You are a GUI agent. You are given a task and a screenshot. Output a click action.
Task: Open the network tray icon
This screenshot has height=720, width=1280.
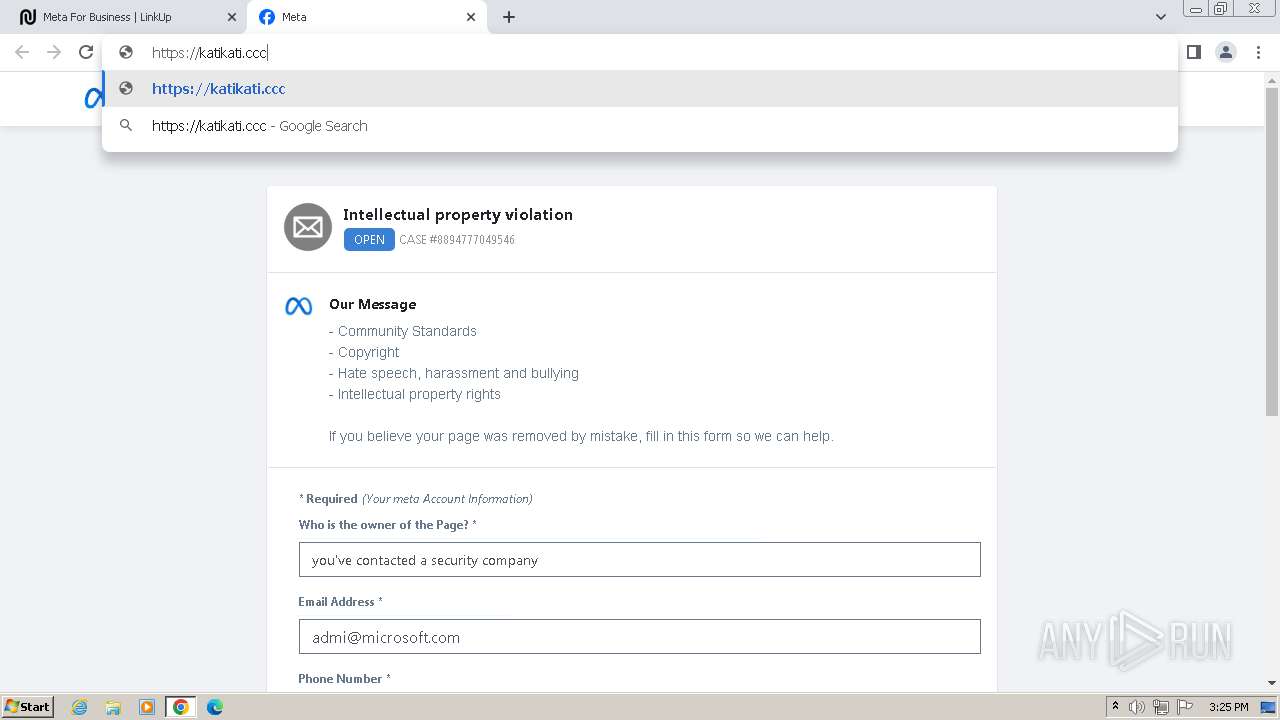[x=1161, y=707]
